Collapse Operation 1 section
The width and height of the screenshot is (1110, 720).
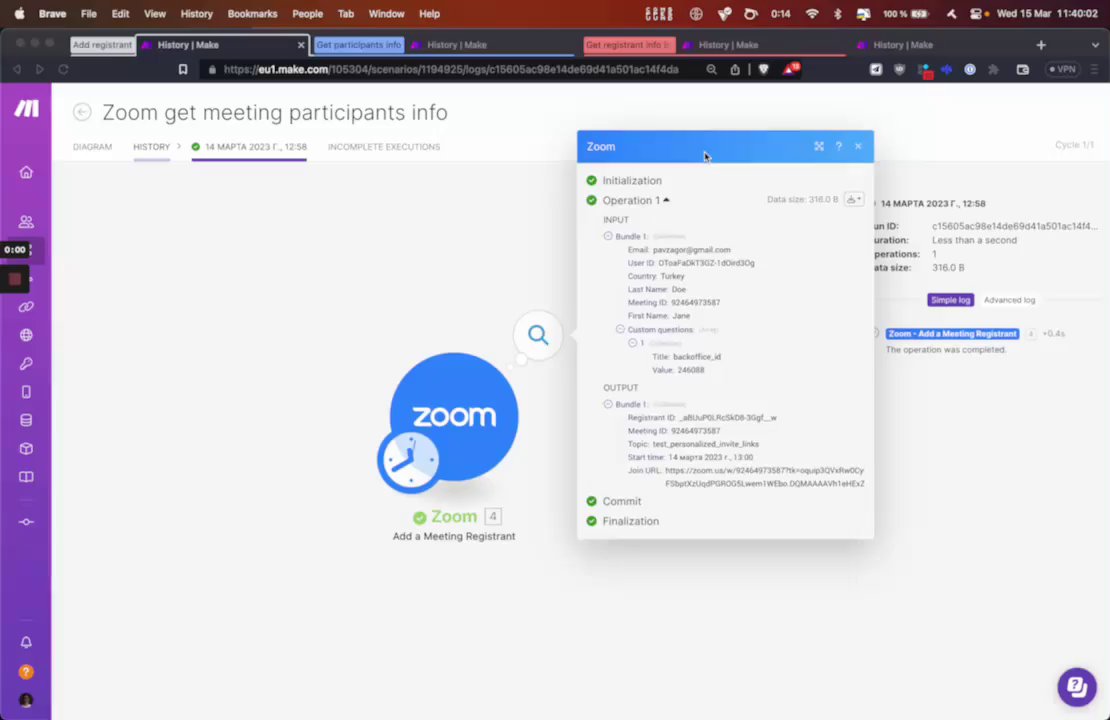(x=636, y=200)
